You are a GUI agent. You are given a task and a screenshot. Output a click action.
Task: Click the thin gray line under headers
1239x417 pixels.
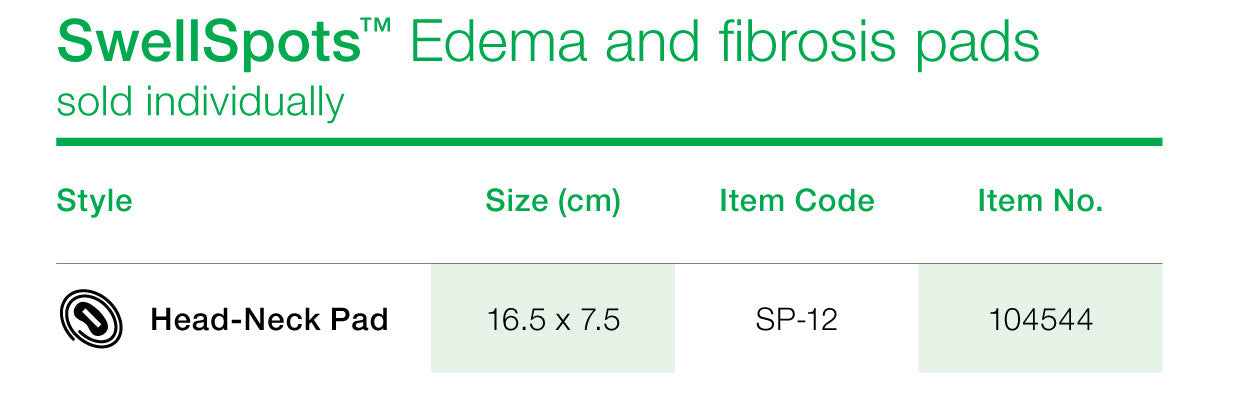pos(609,264)
